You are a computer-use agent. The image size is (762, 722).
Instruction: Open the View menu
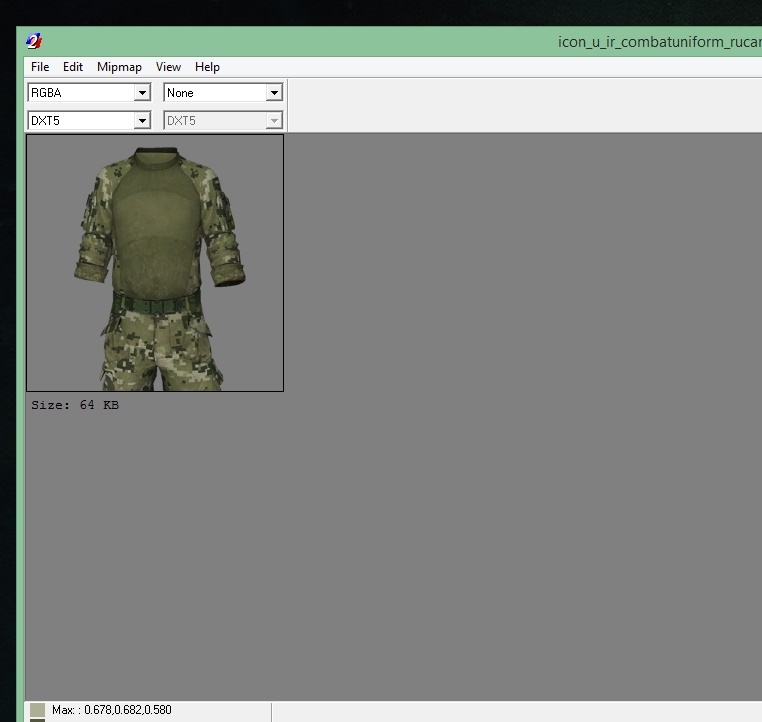coord(168,67)
